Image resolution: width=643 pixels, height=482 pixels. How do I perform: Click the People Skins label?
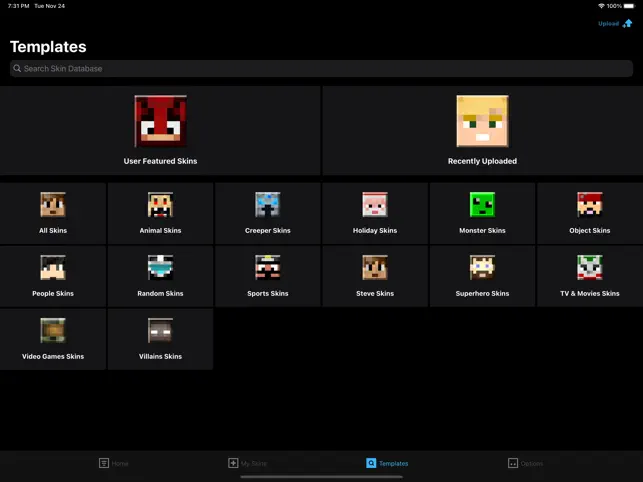tap(53, 293)
